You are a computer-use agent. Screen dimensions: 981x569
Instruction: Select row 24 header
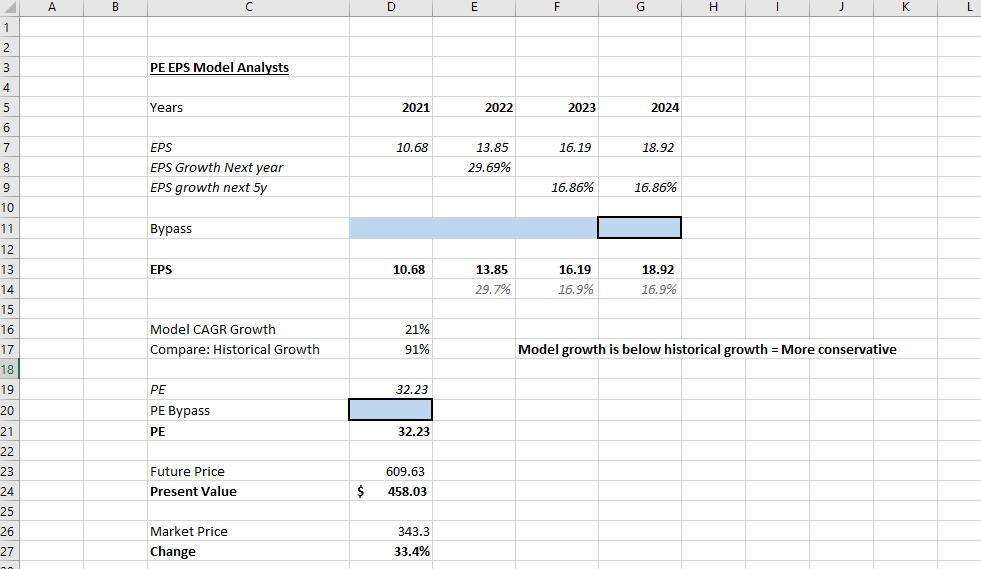pos(9,491)
